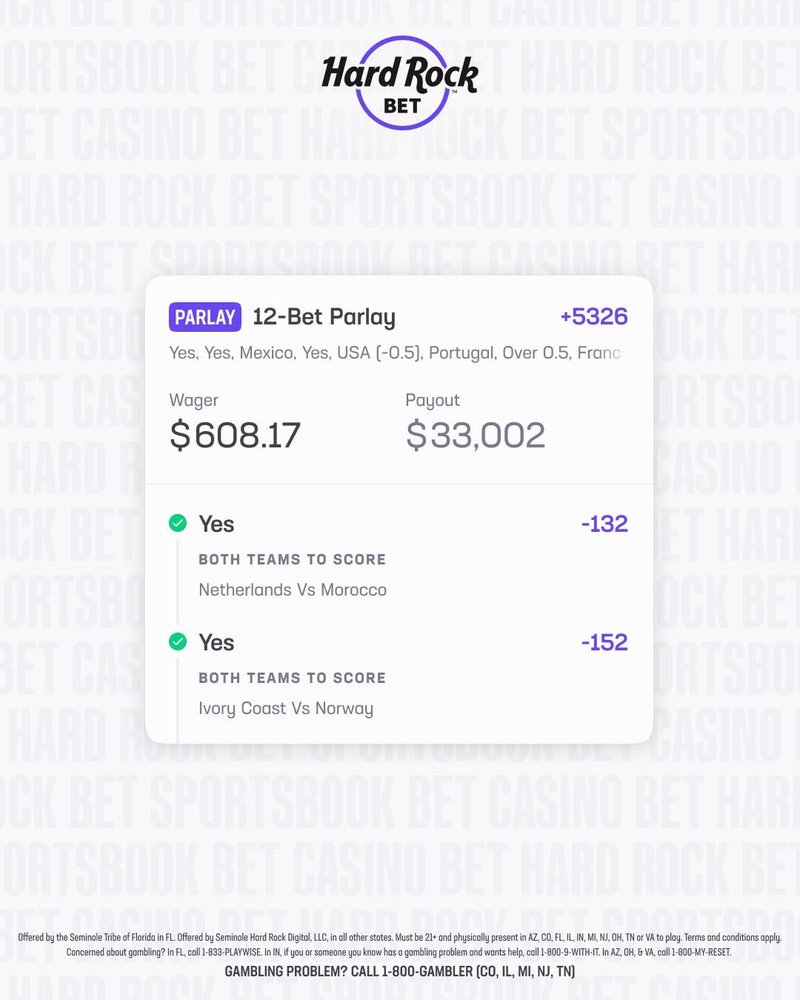Image resolution: width=800 pixels, height=1000 pixels.
Task: Open the 12-Bet Parlay title
Action: click(x=324, y=317)
